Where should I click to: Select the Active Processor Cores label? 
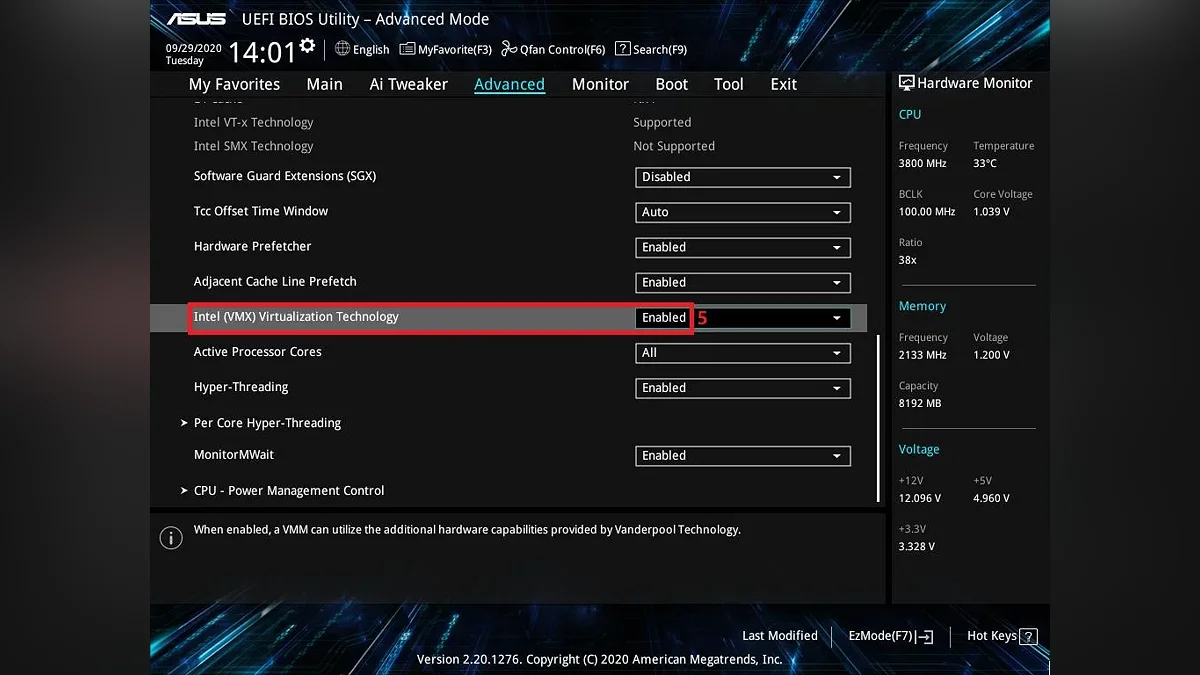pyautogui.click(x=257, y=352)
